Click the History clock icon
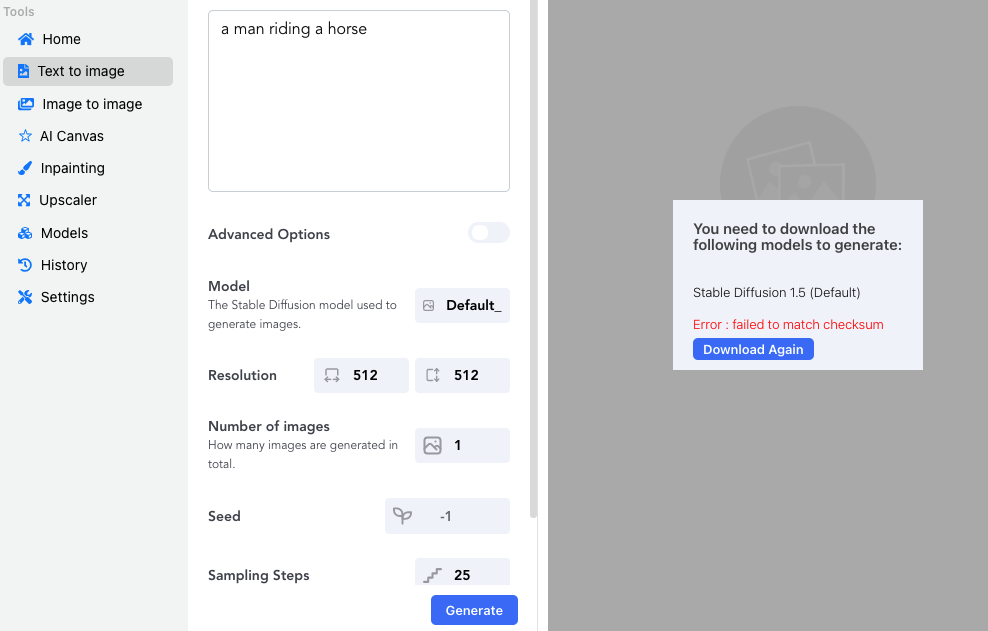Viewport: 988px width, 631px height. pyautogui.click(x=25, y=265)
